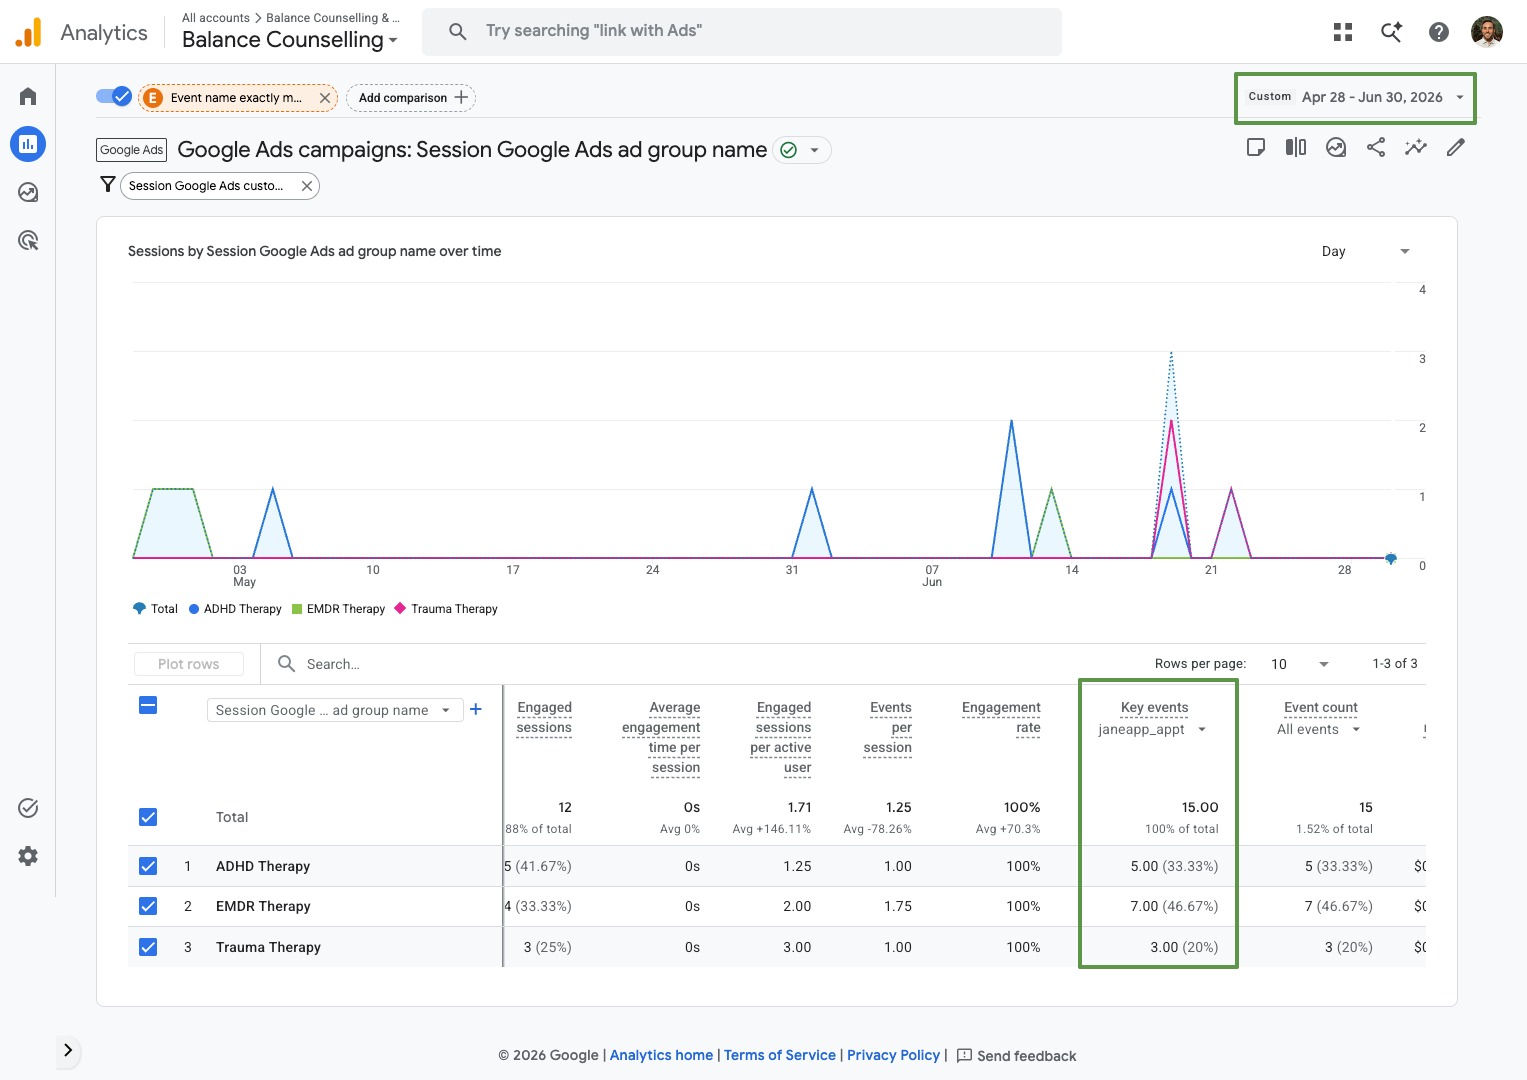1527x1080 pixels.
Task: Click All accounts breadcrumb
Action: [216, 18]
